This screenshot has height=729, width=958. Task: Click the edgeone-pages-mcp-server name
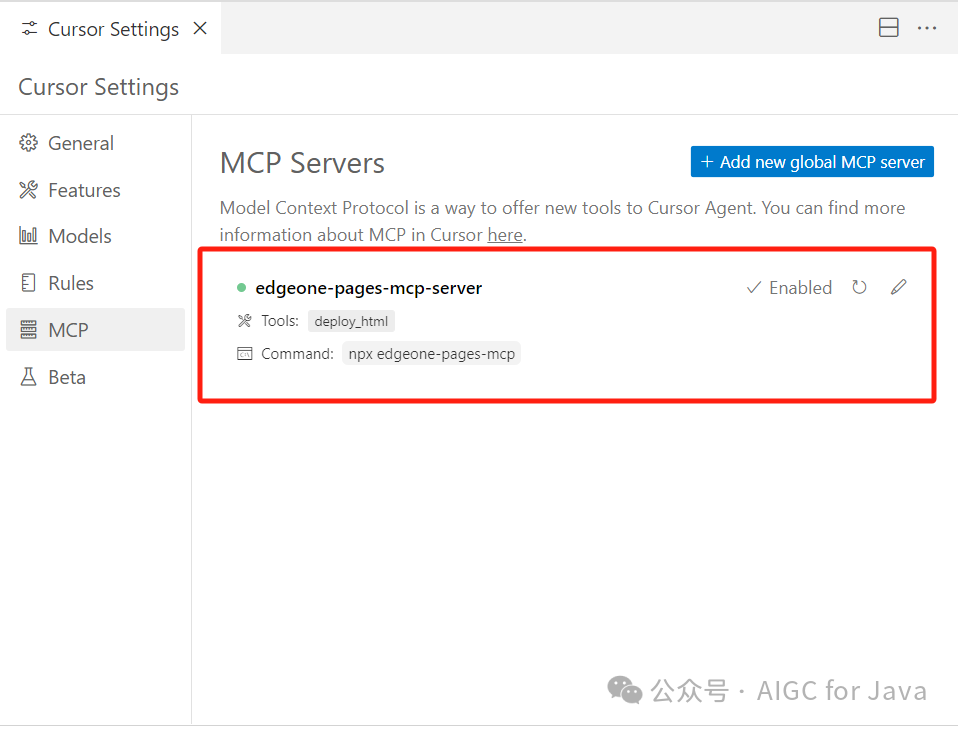click(368, 288)
